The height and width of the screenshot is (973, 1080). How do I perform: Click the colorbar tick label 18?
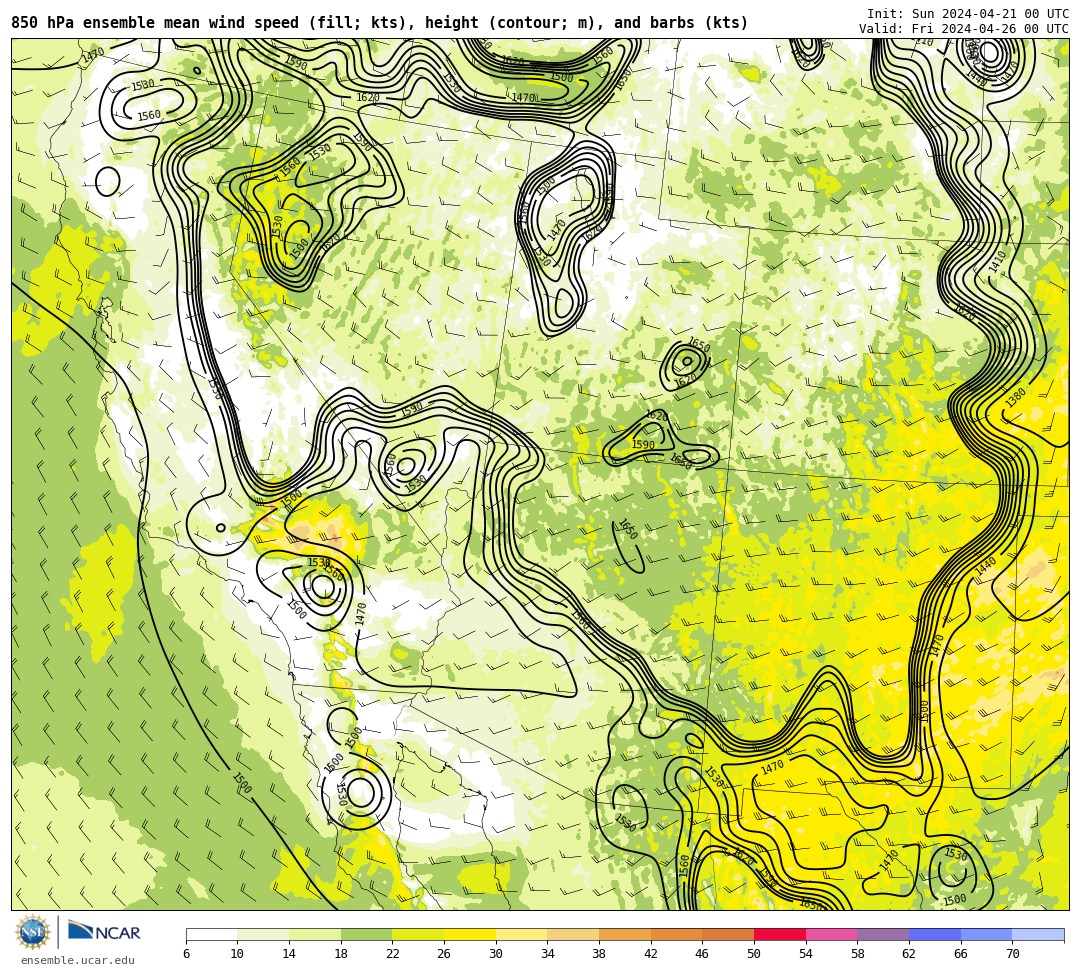(341, 954)
